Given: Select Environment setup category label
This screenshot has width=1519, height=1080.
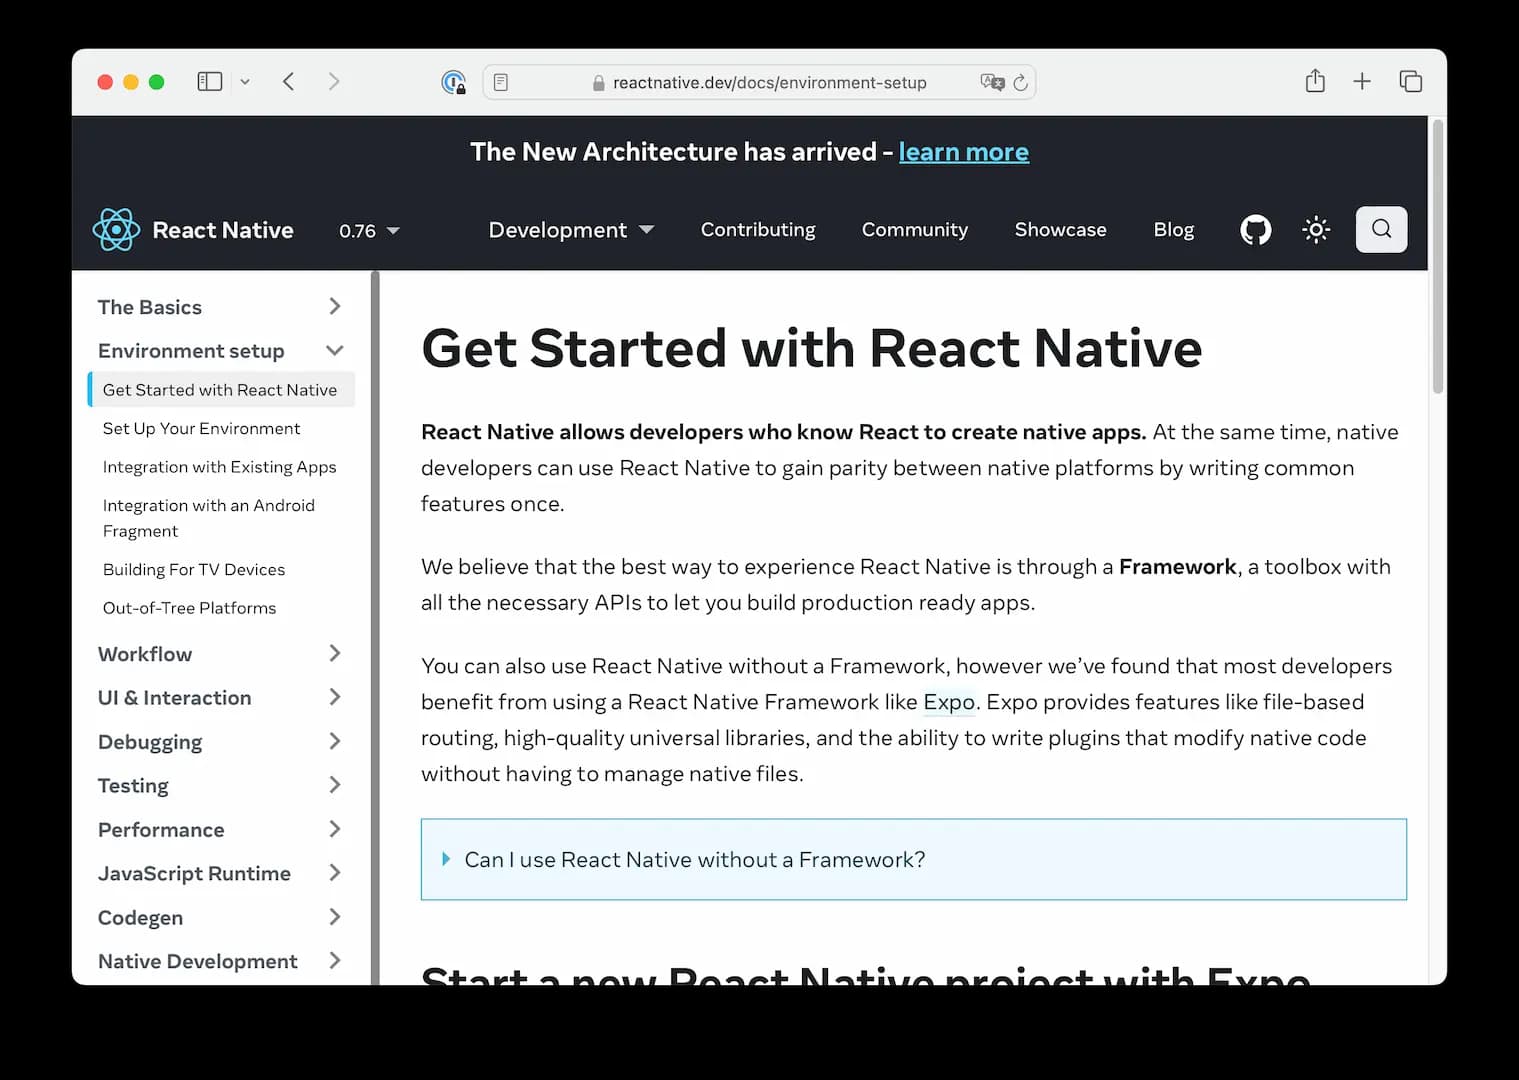Looking at the screenshot, I should 191,351.
